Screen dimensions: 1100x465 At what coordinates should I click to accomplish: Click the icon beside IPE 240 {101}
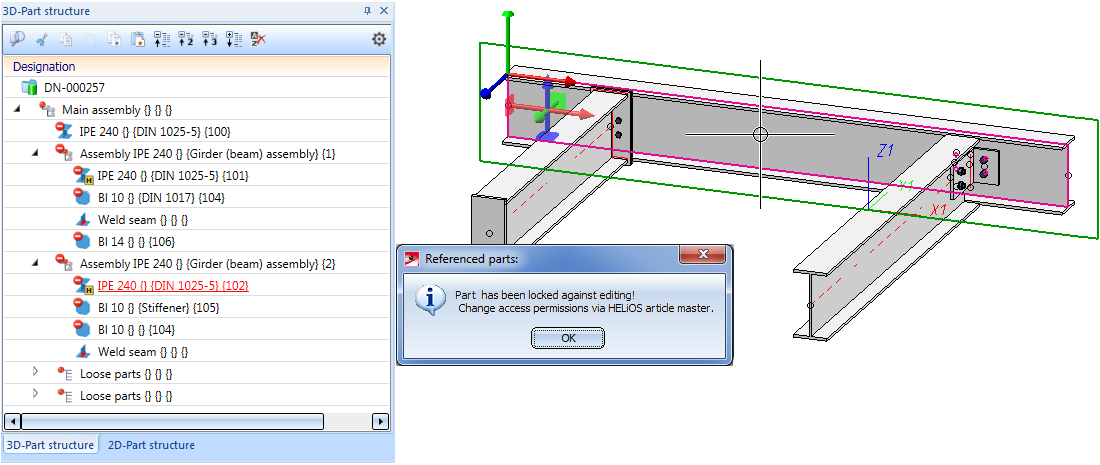[83, 175]
